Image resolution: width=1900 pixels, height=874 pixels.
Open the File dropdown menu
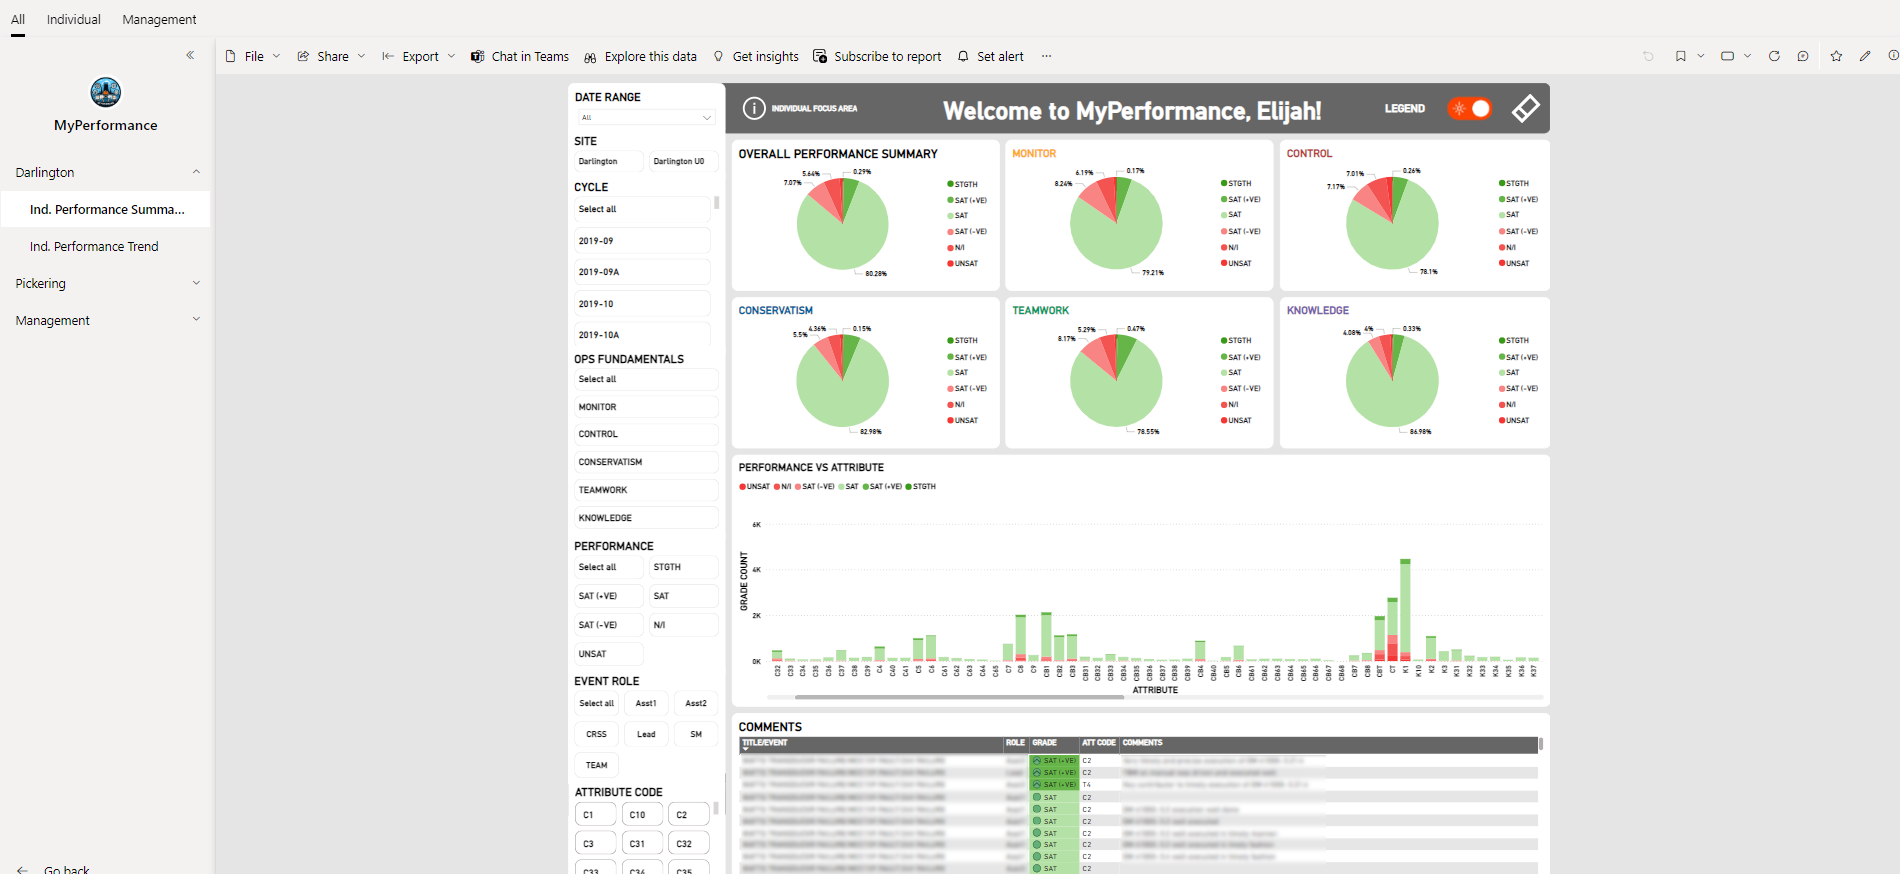[x=253, y=56]
